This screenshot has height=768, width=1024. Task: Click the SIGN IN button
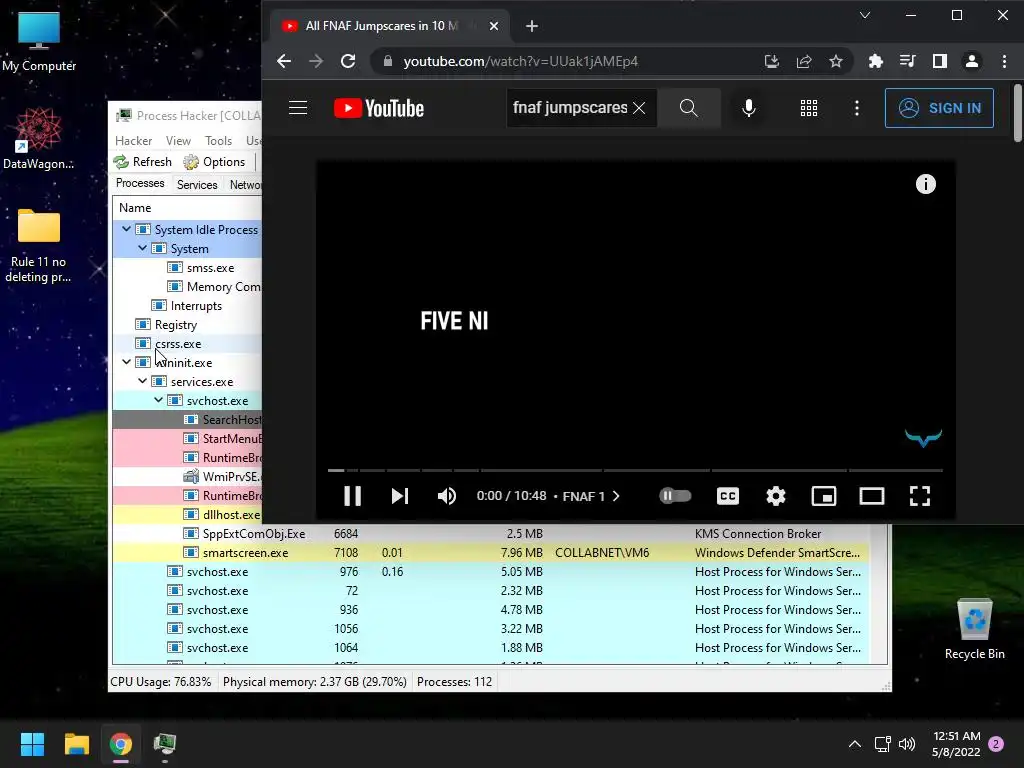pyautogui.click(x=939, y=108)
